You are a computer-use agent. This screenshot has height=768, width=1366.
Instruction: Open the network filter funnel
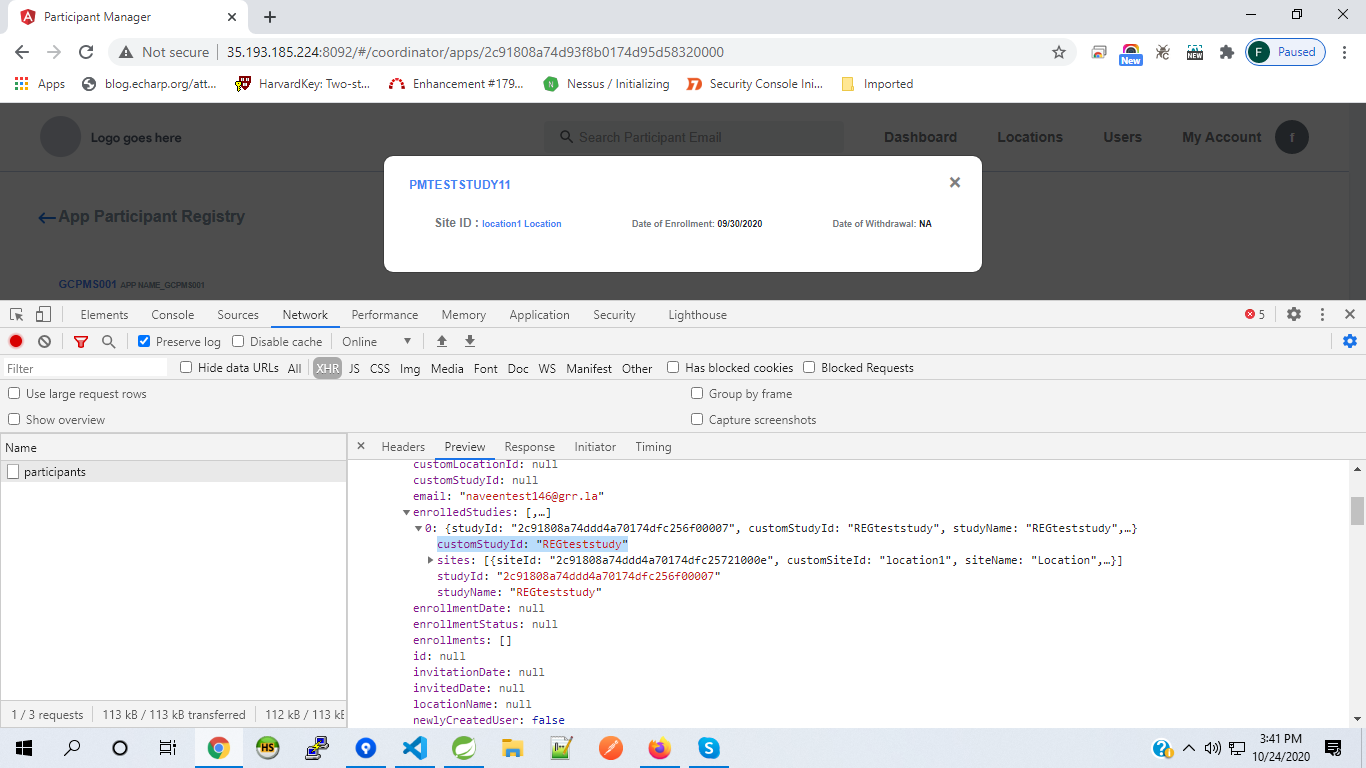(x=81, y=341)
